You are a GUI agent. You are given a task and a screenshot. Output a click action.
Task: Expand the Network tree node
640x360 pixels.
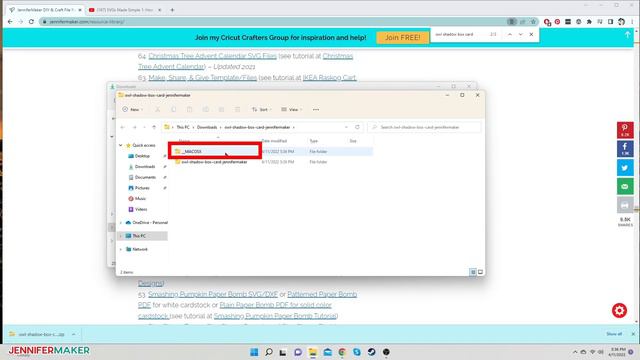click(121, 249)
